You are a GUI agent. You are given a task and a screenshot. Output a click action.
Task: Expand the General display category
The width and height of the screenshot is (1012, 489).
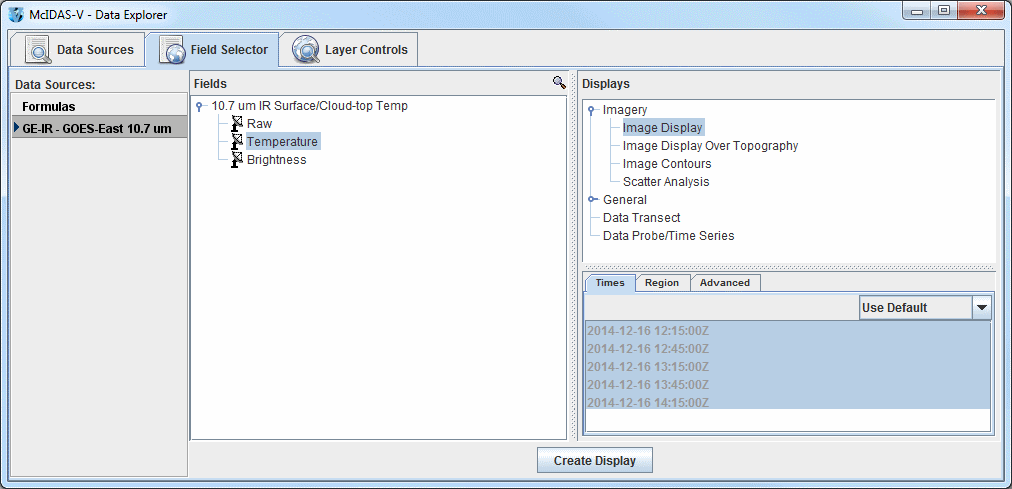click(592, 200)
